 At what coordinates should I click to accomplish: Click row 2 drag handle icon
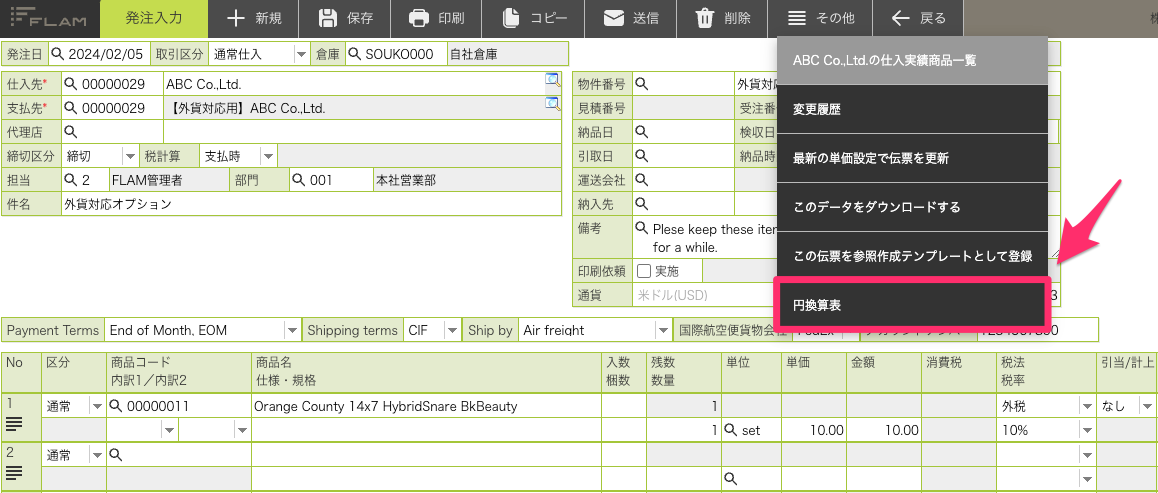pos(15,473)
